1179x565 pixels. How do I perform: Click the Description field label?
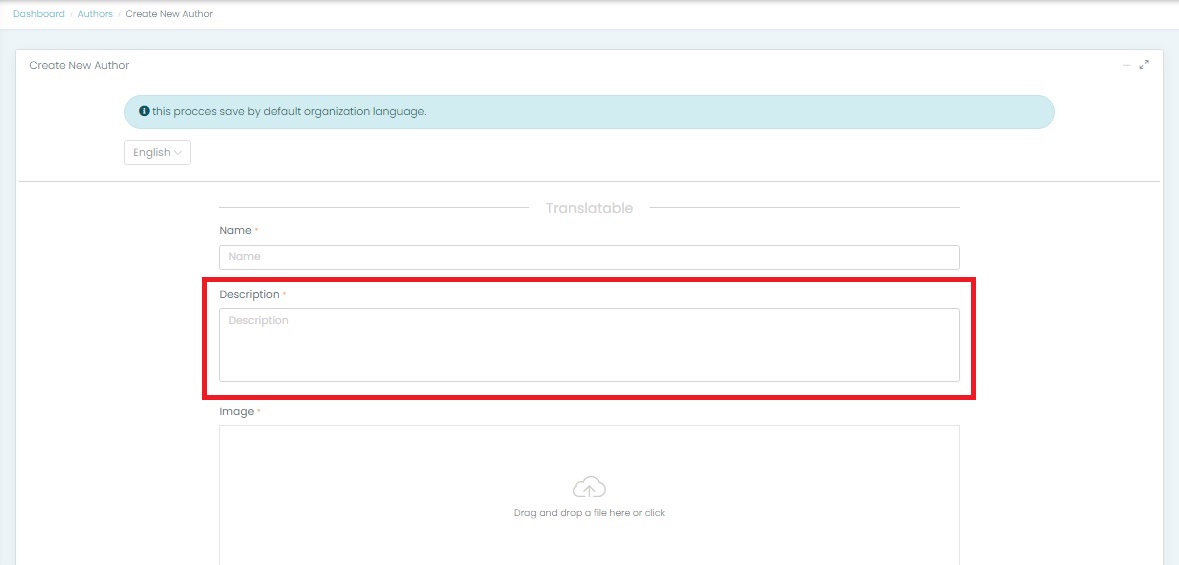(249, 295)
